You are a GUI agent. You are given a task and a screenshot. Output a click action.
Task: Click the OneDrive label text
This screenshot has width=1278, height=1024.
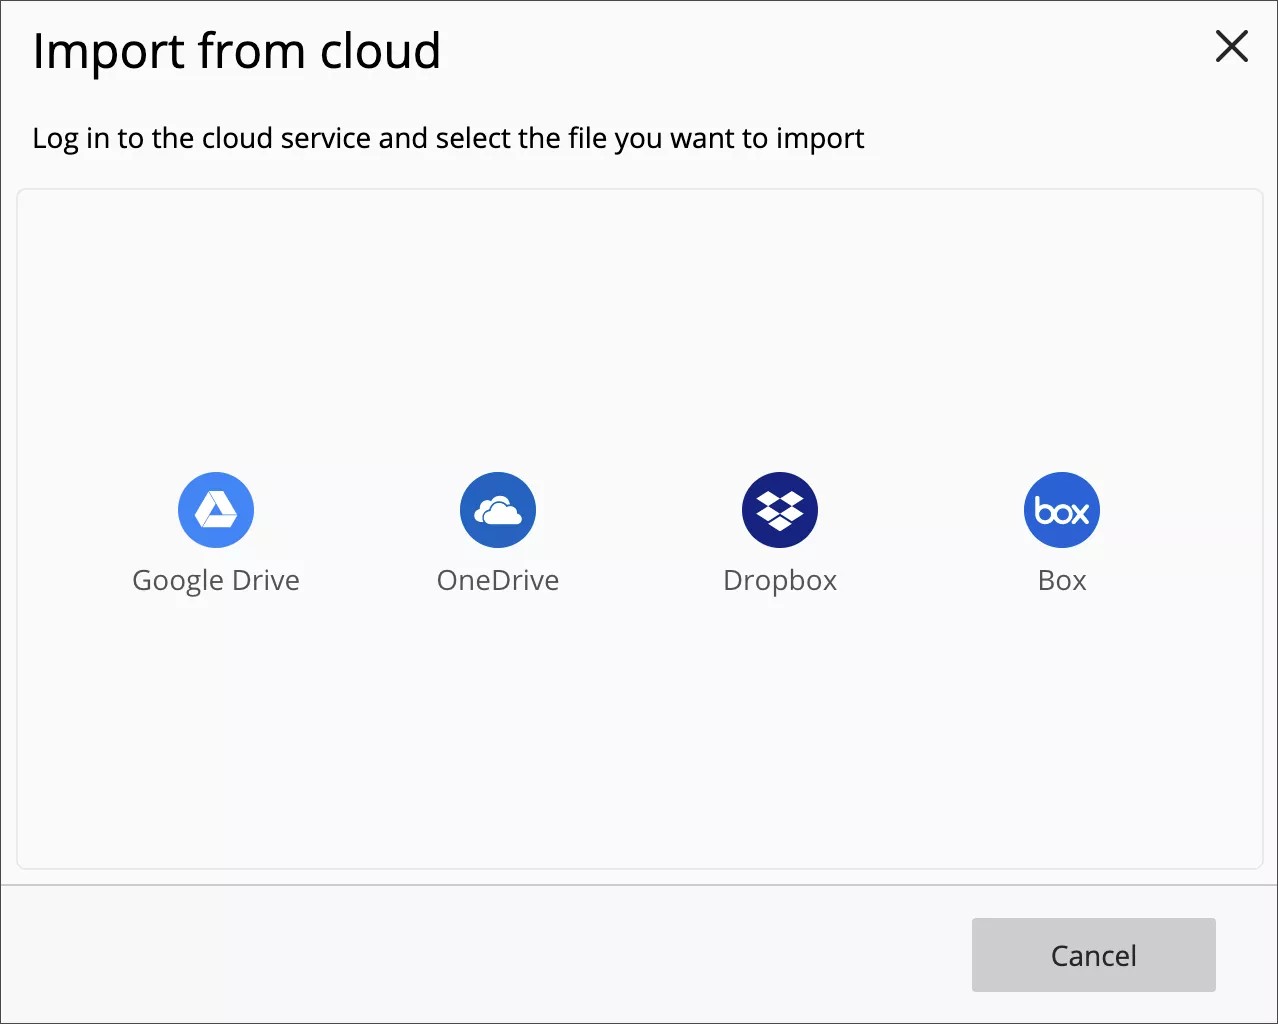click(497, 579)
